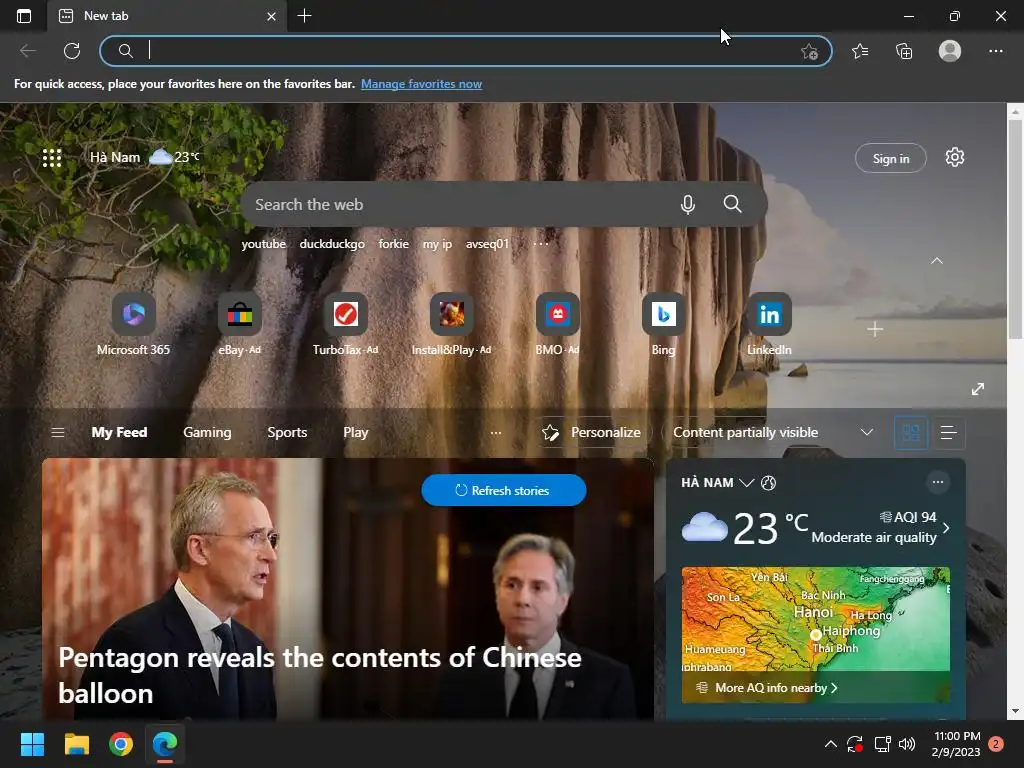Open Settings and more ellipsis menu

click(995, 51)
